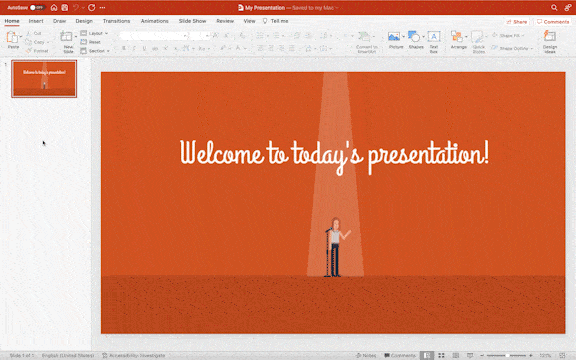The width and height of the screenshot is (576, 360).
Task: Toggle Strikethrough formatting
Action: 155,48
